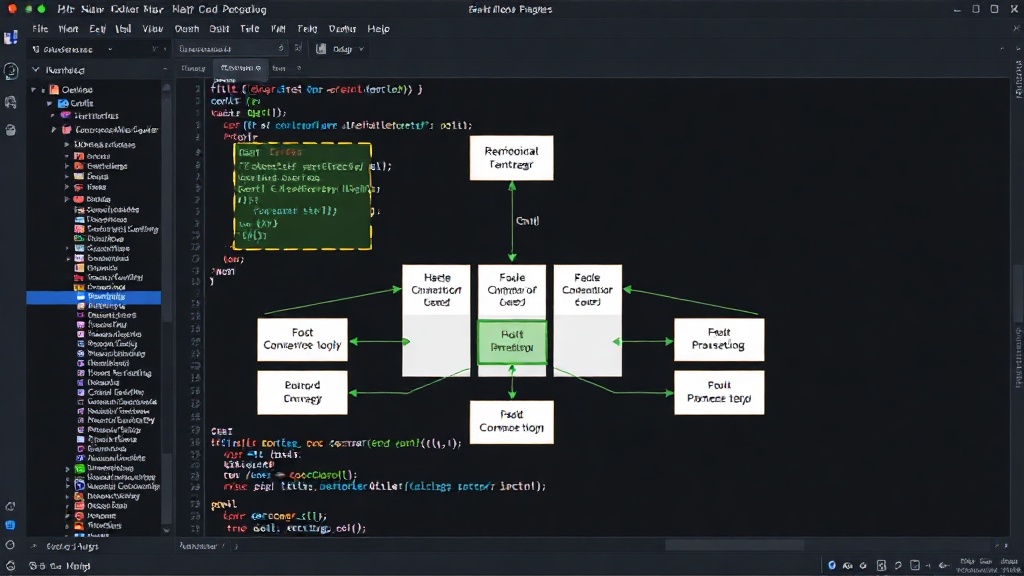Click the yellow dashed highlighted code block
This screenshot has height=576, width=1024.
tap(302, 196)
